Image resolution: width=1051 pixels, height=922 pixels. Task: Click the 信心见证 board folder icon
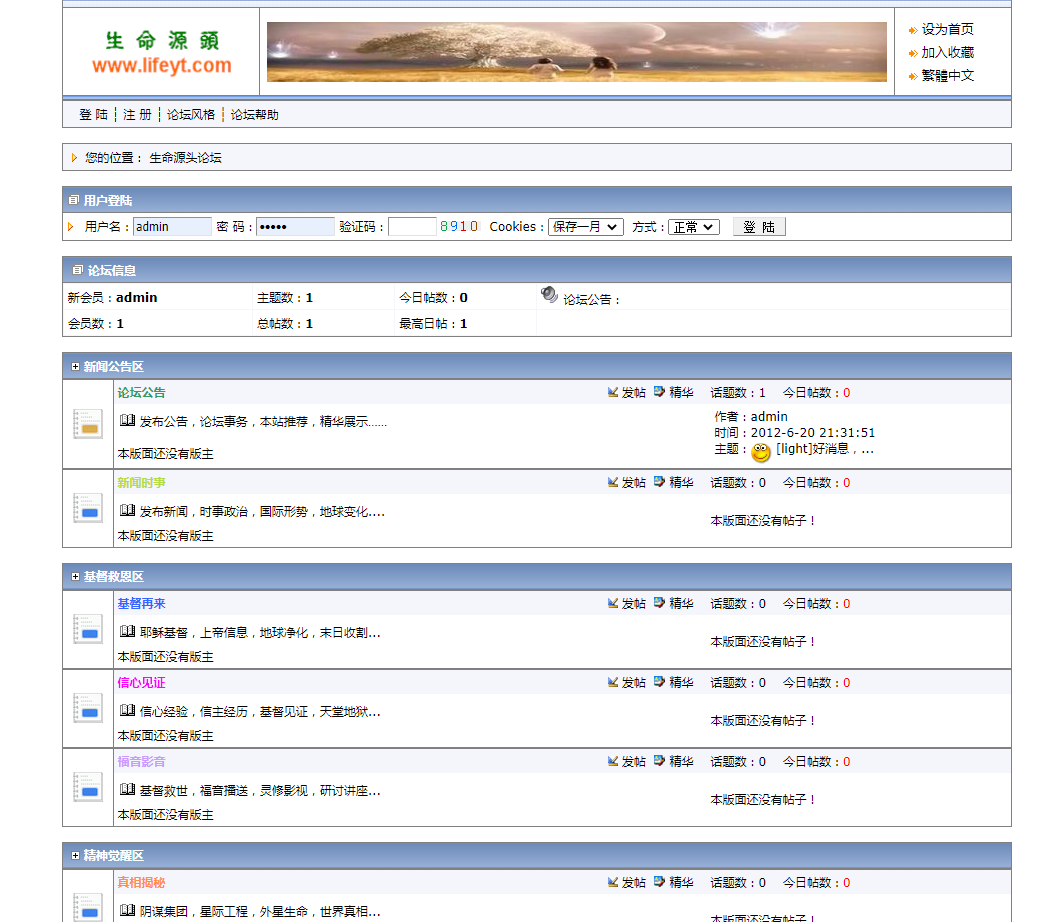pos(88,708)
